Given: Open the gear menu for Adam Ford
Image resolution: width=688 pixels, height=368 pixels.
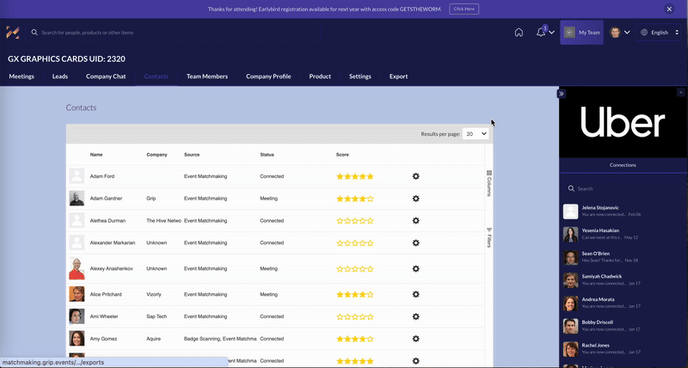Looking at the screenshot, I should point(416,176).
